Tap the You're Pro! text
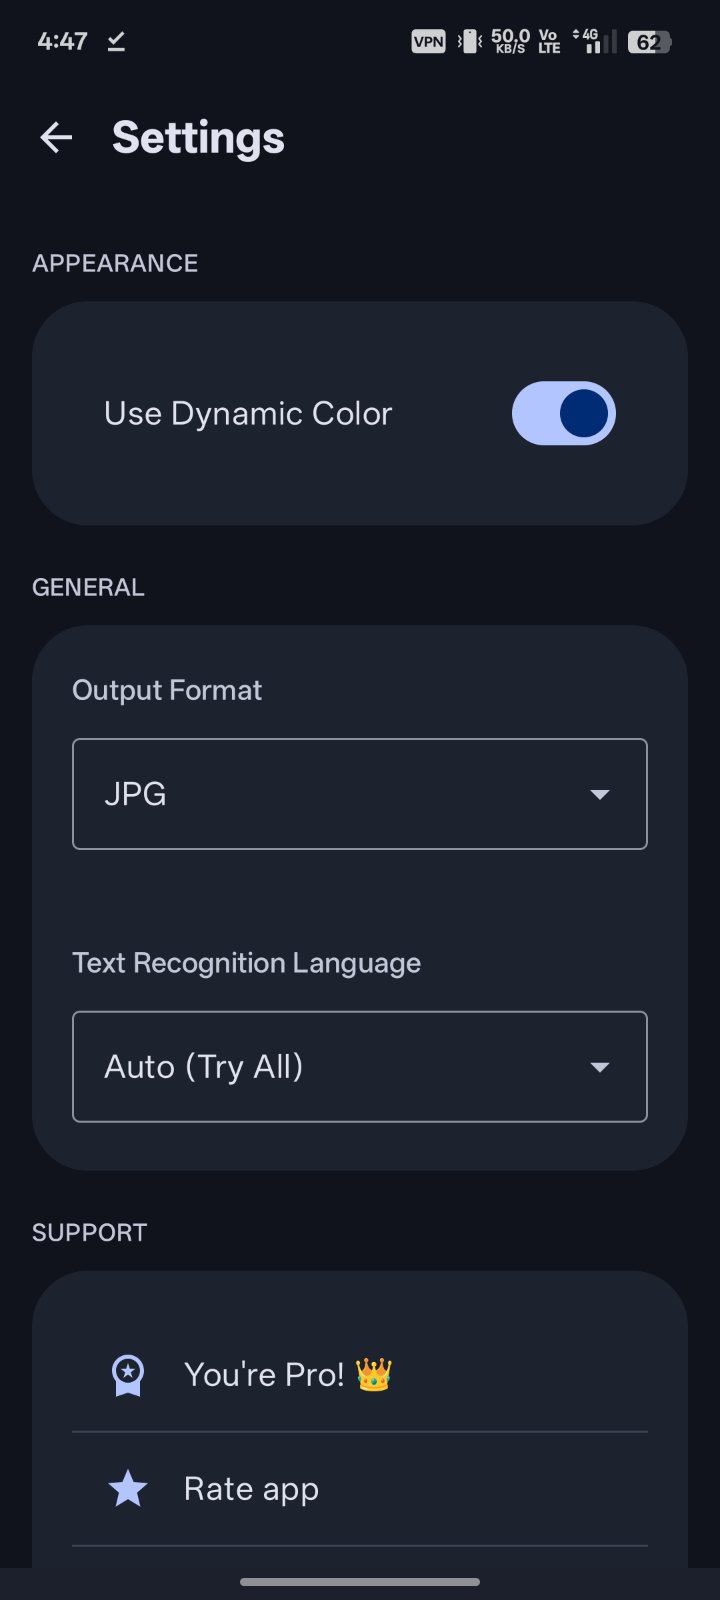The height and width of the screenshot is (1600, 720). click(x=264, y=1375)
